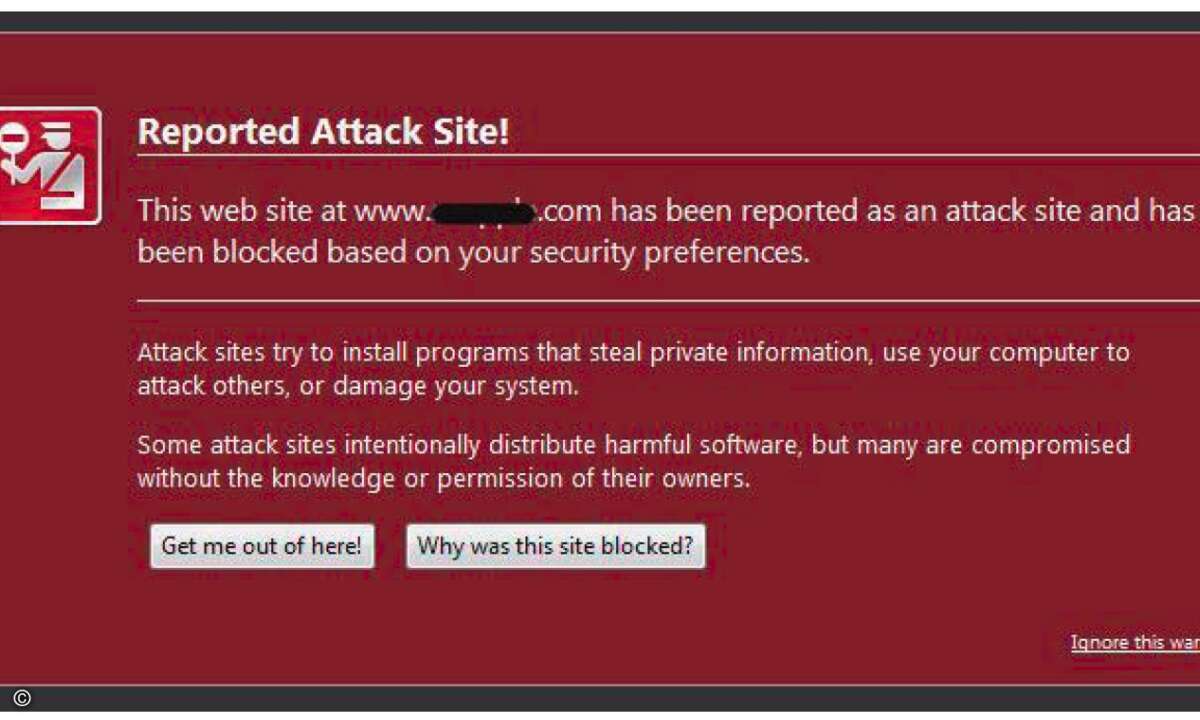Image resolution: width=1200 pixels, height=720 pixels.
Task: Click the Get me out of here! button
Action: 262,547
